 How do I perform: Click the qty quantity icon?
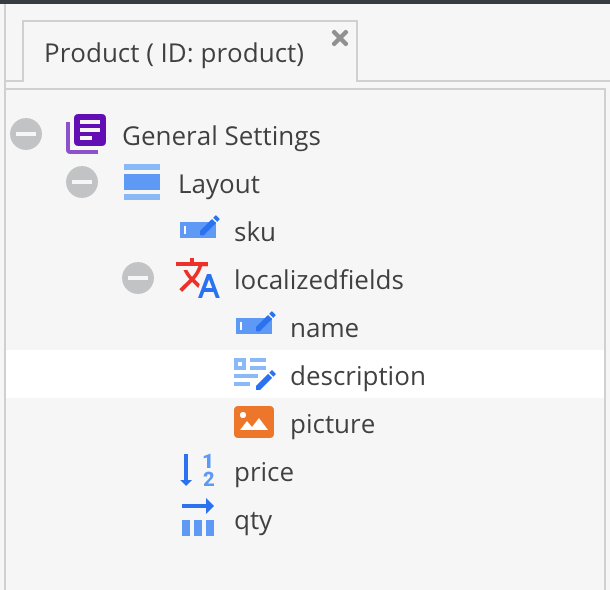click(x=198, y=520)
